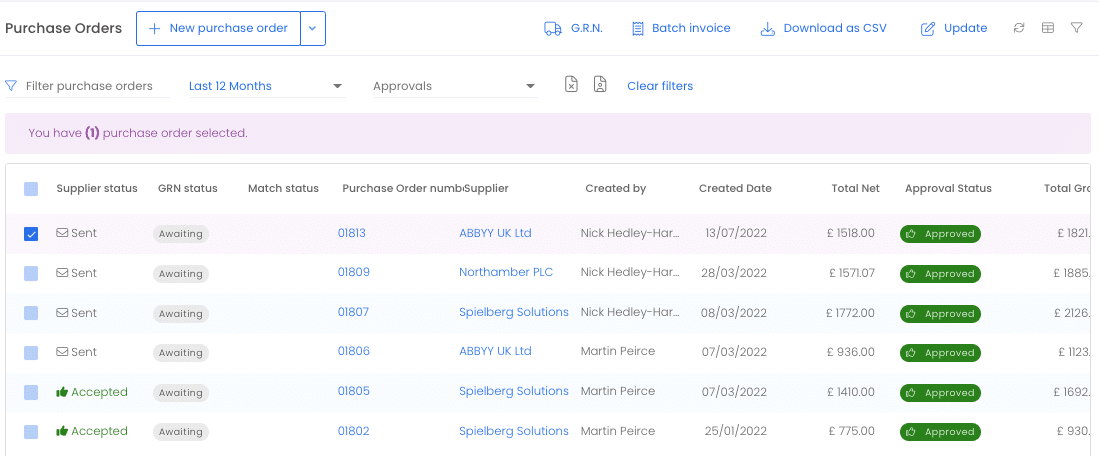Sort by Total Net column header

click(x=855, y=188)
